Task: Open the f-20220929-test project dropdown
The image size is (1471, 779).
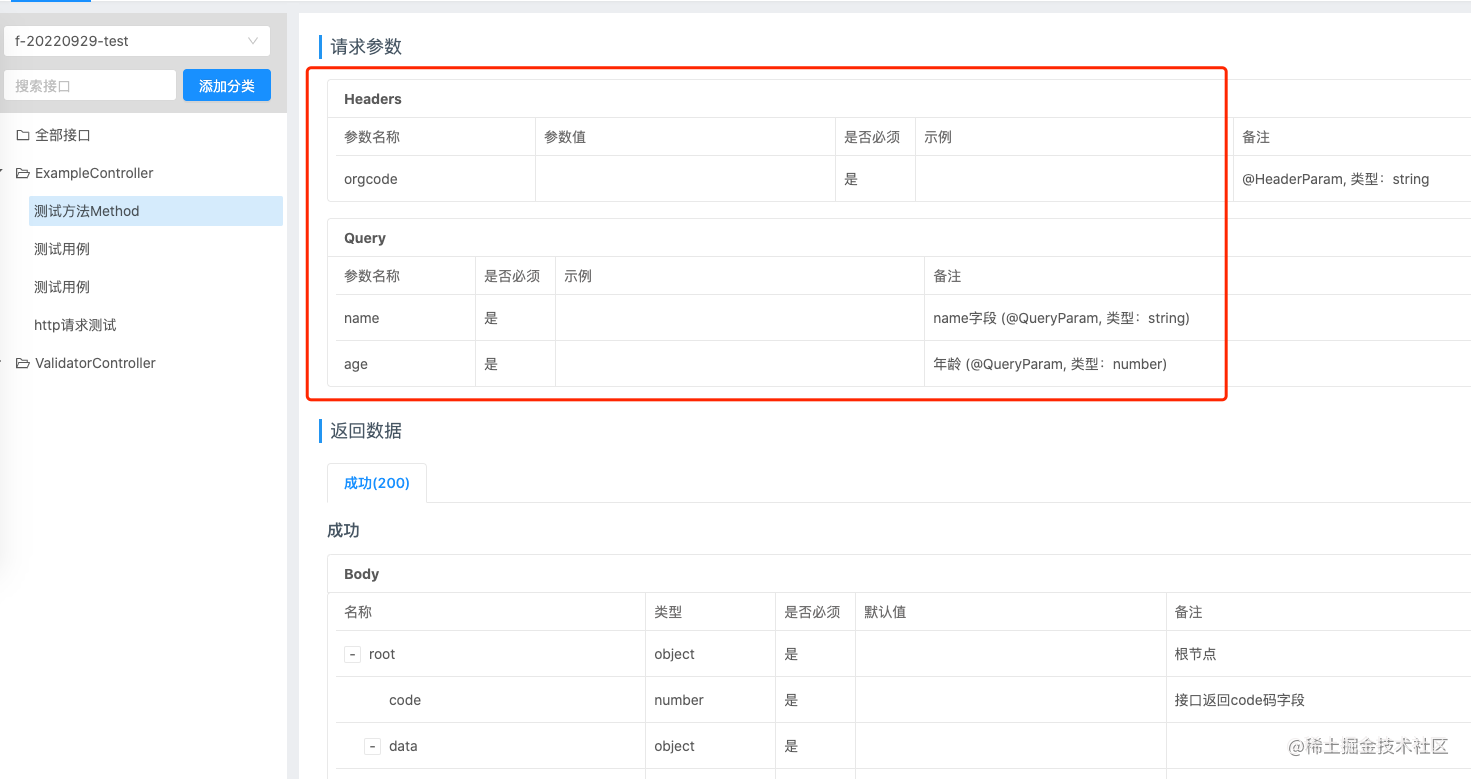Action: tap(137, 41)
